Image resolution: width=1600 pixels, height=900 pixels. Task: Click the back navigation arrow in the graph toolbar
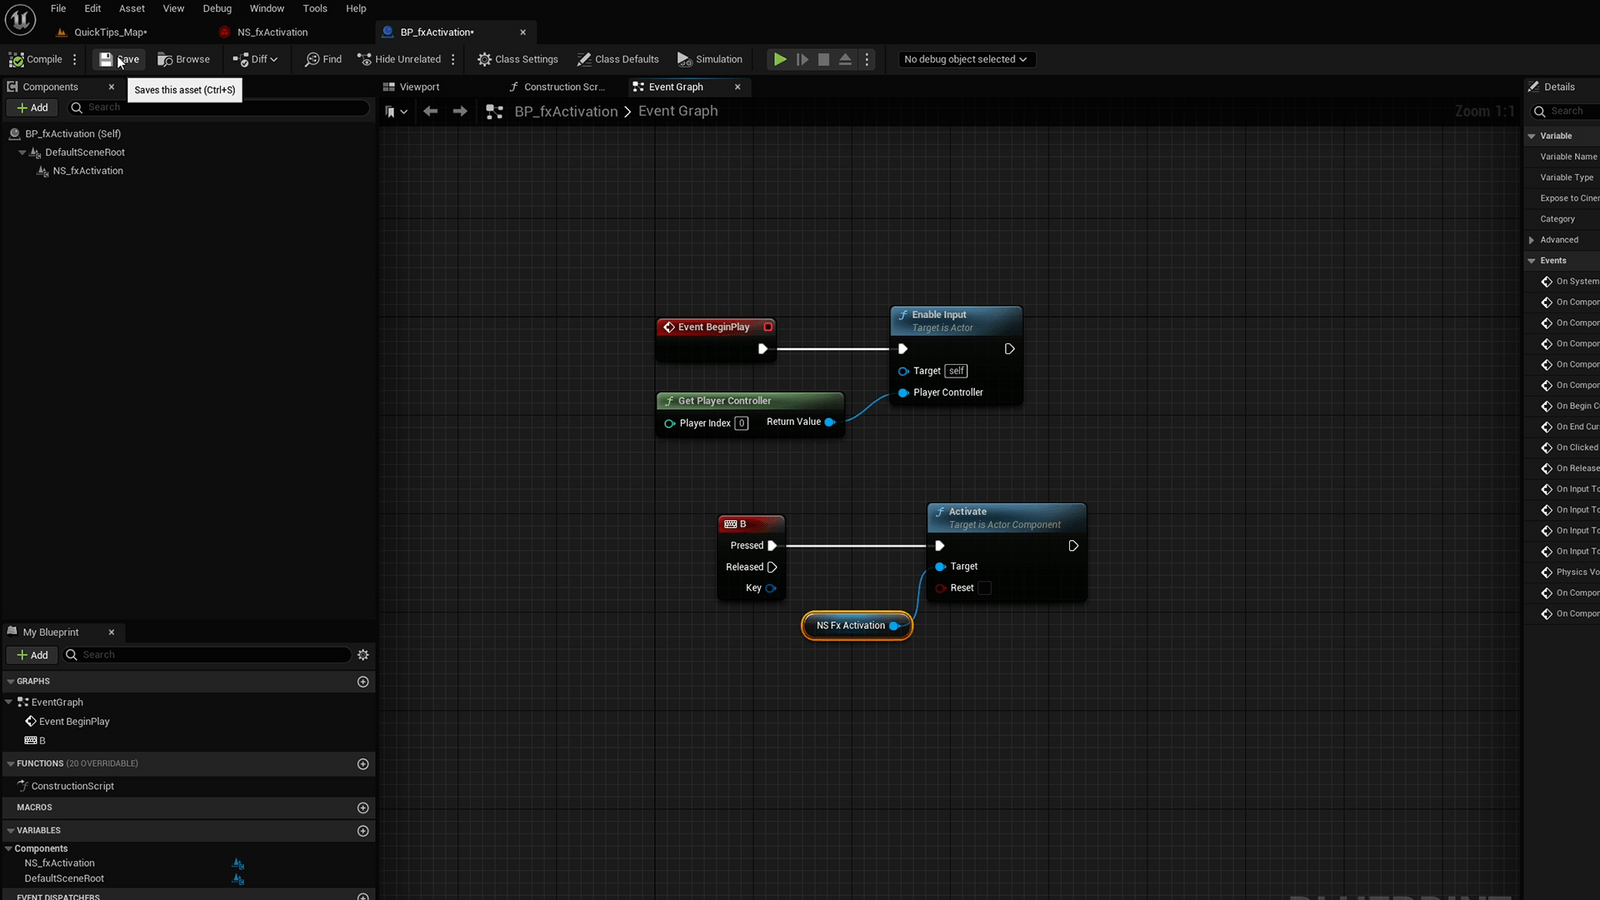pyautogui.click(x=430, y=111)
